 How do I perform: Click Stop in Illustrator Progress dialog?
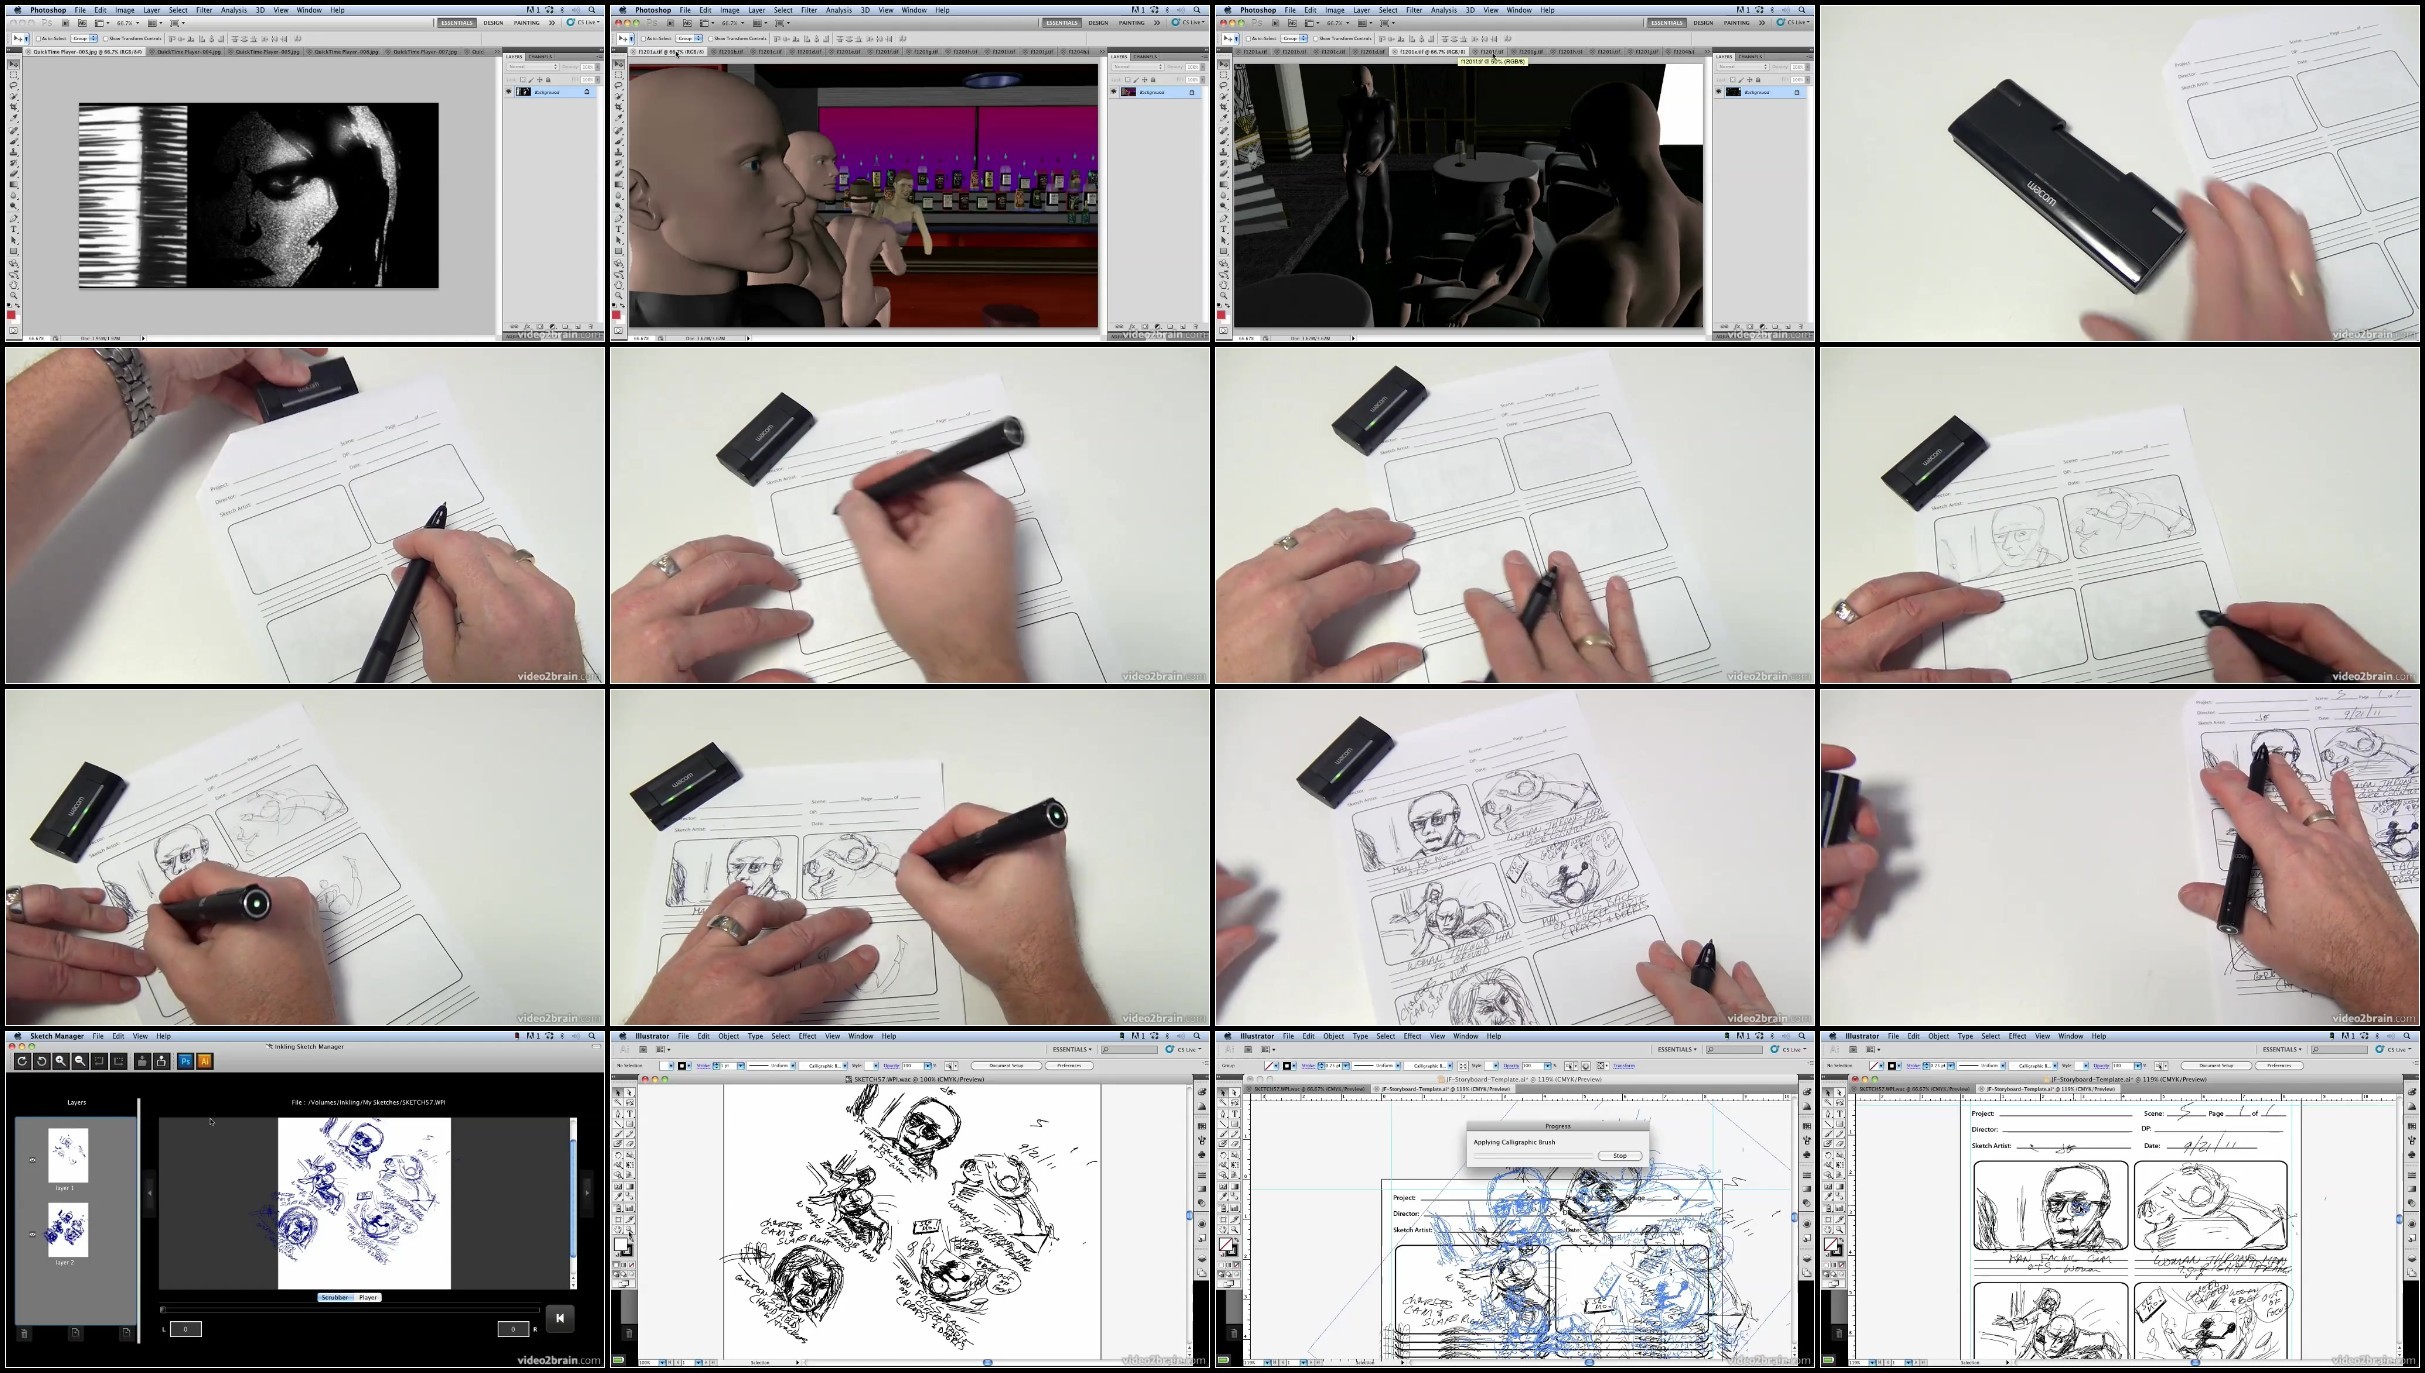point(1619,1155)
